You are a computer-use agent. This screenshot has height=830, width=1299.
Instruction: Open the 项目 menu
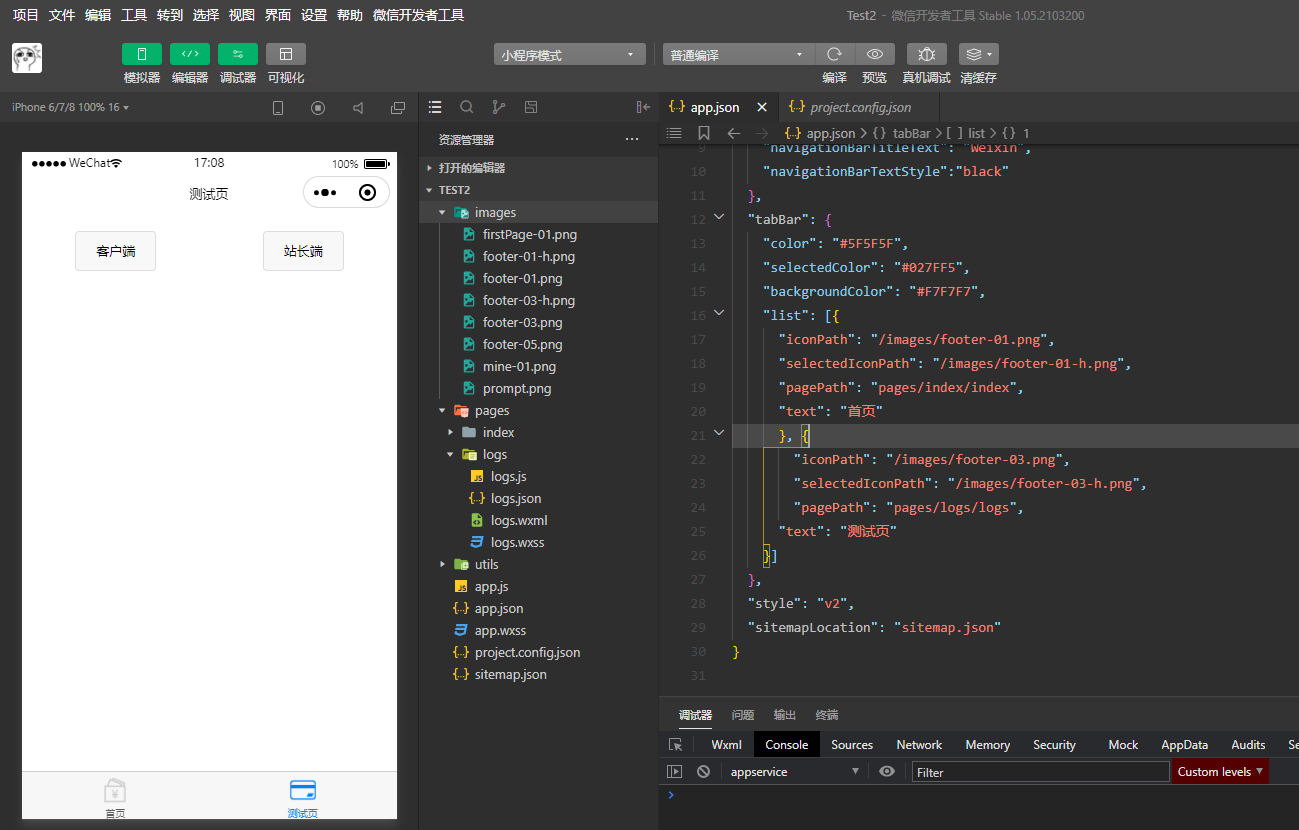[26, 15]
